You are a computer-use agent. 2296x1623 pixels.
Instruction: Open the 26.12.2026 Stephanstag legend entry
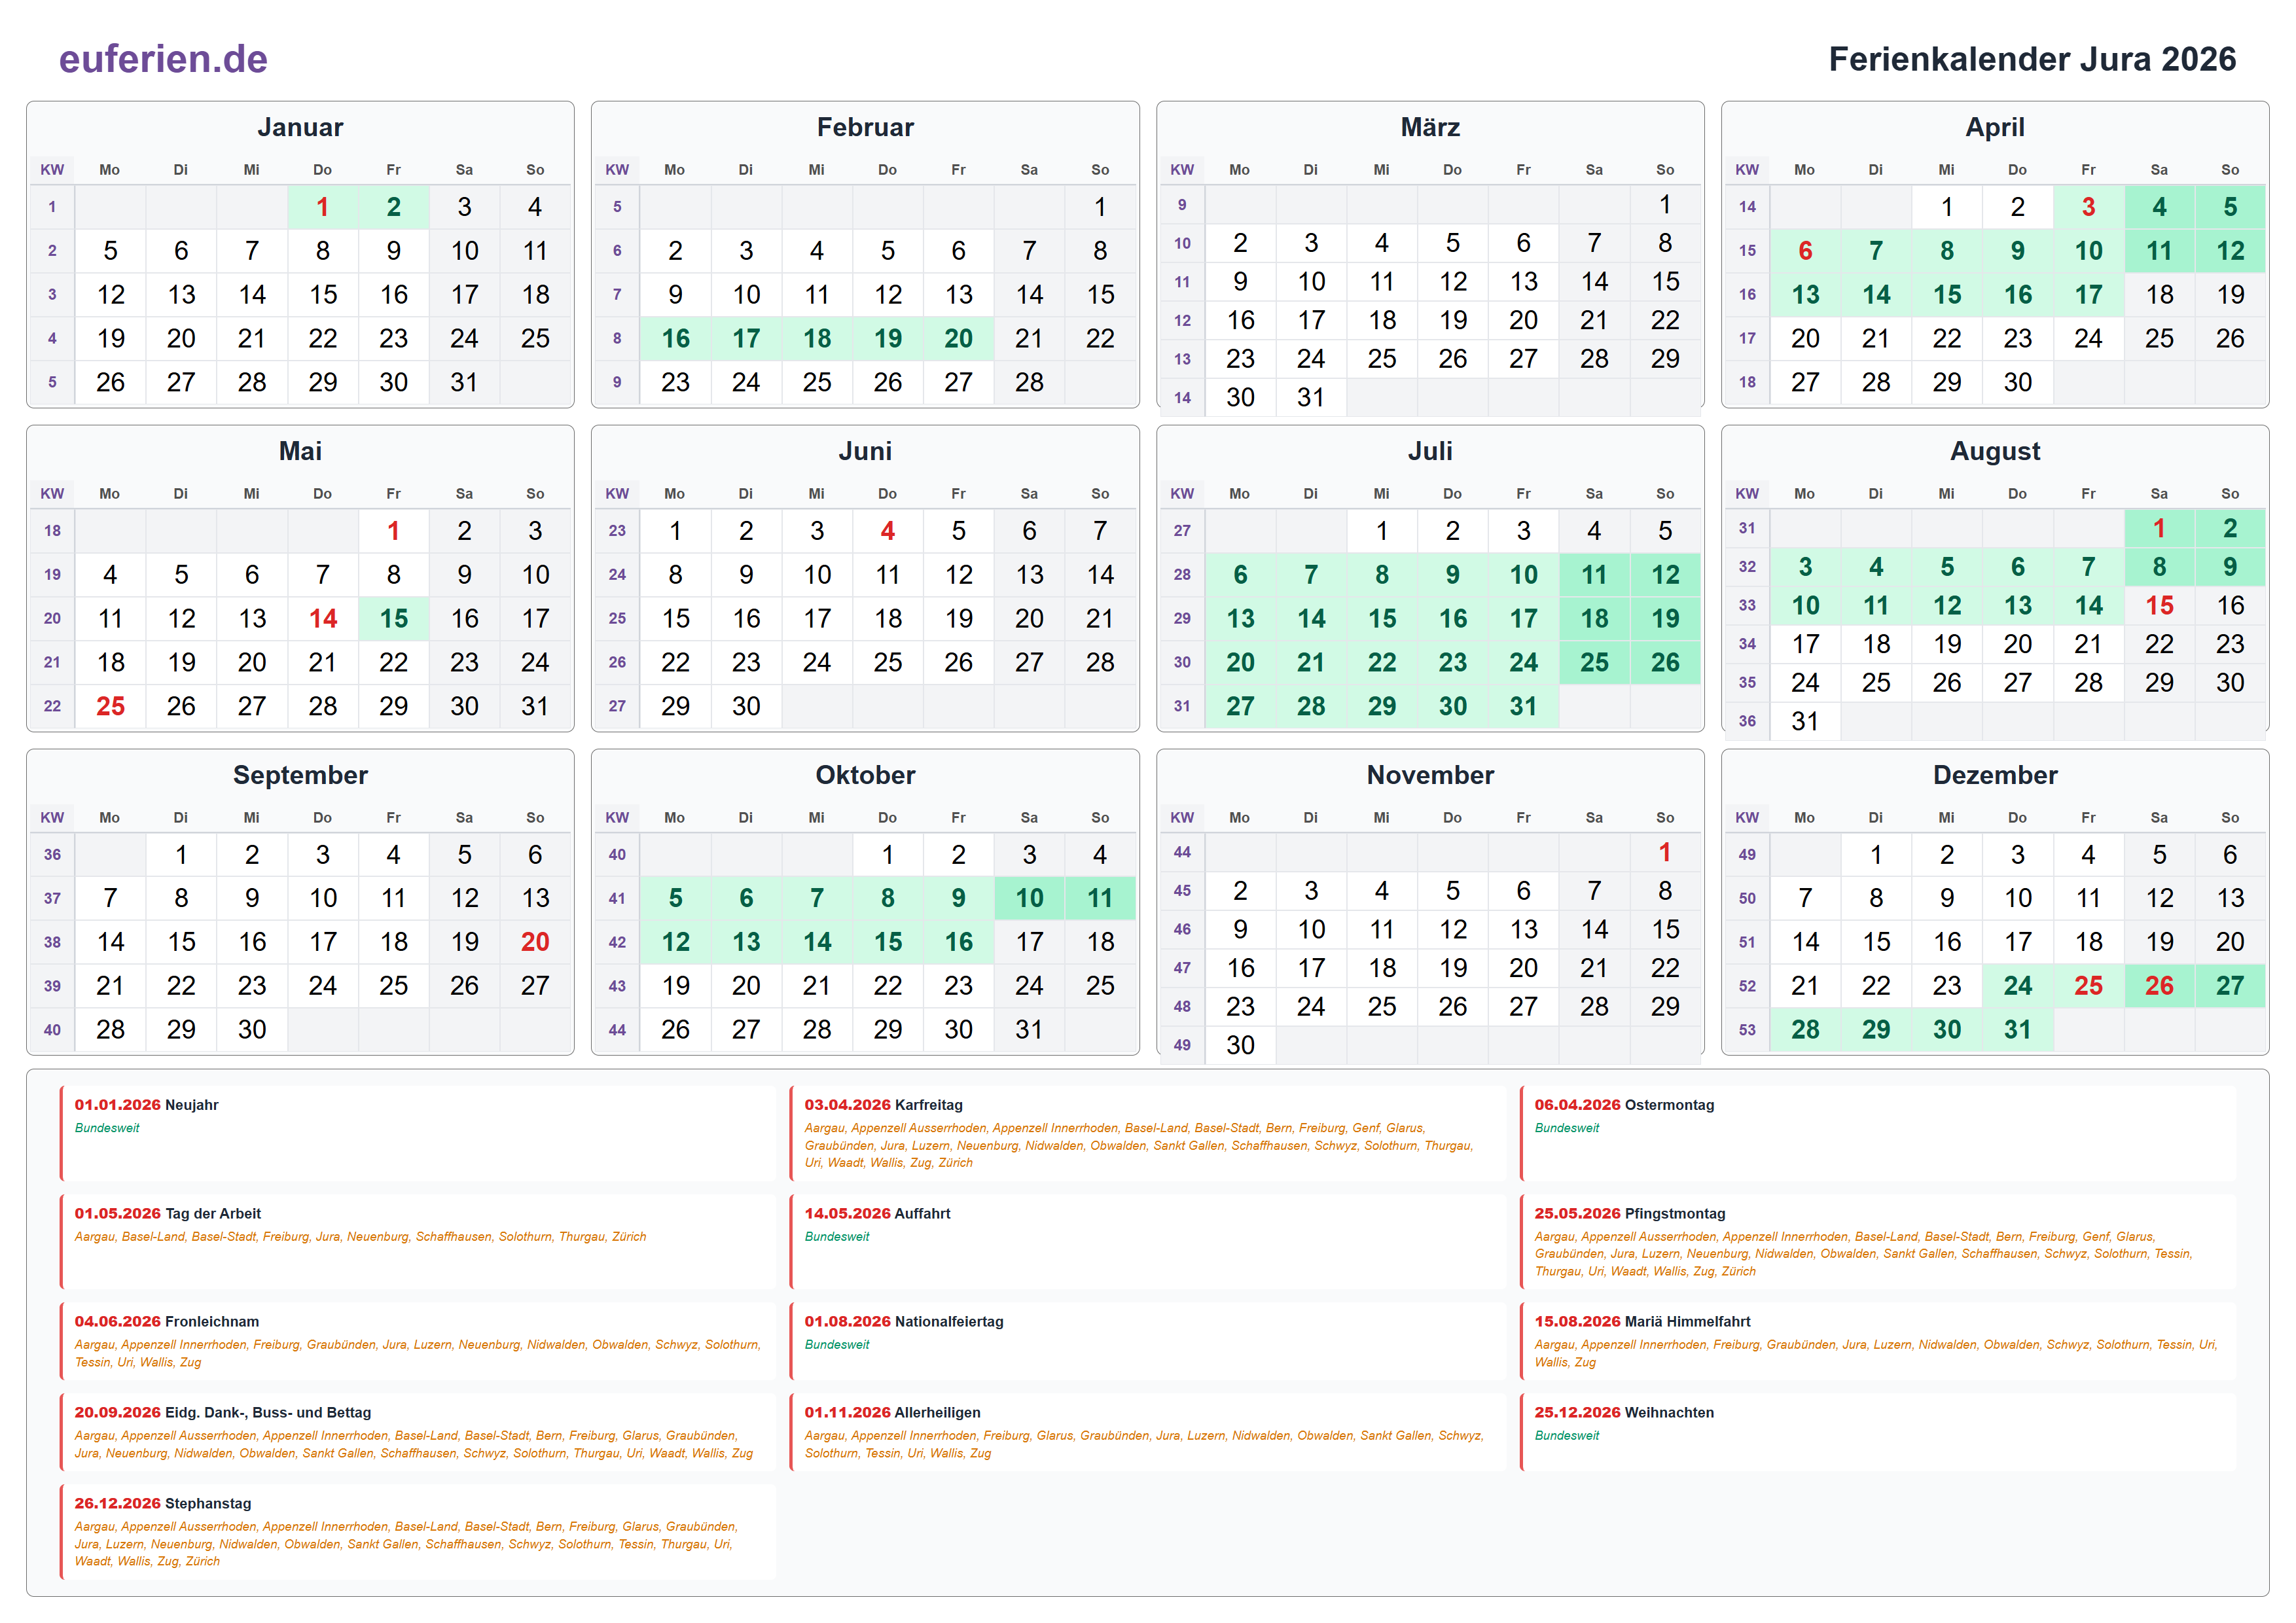[x=417, y=1532]
